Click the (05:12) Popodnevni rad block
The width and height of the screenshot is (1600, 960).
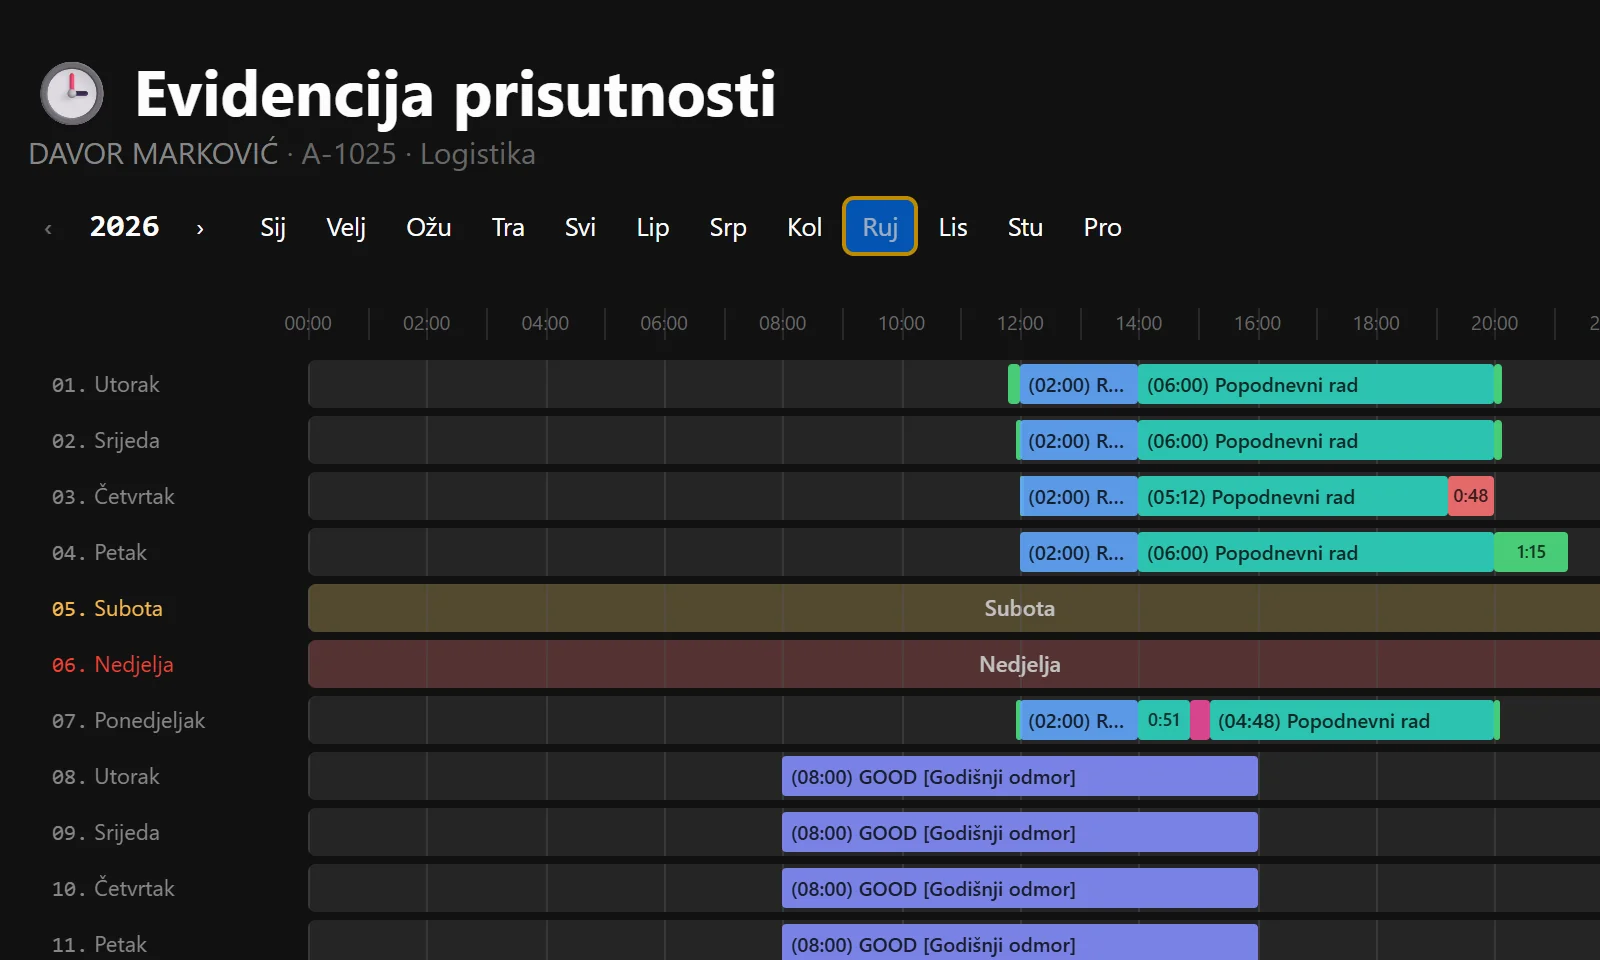click(1293, 497)
